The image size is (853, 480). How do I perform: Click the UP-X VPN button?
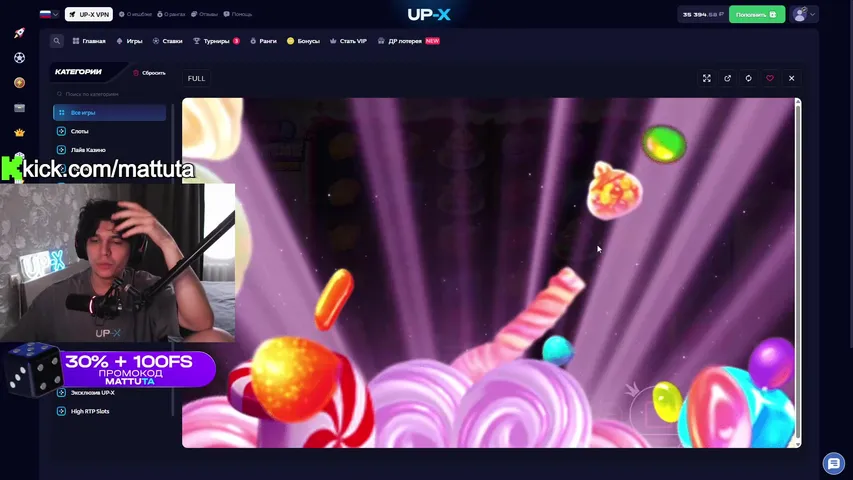point(89,14)
